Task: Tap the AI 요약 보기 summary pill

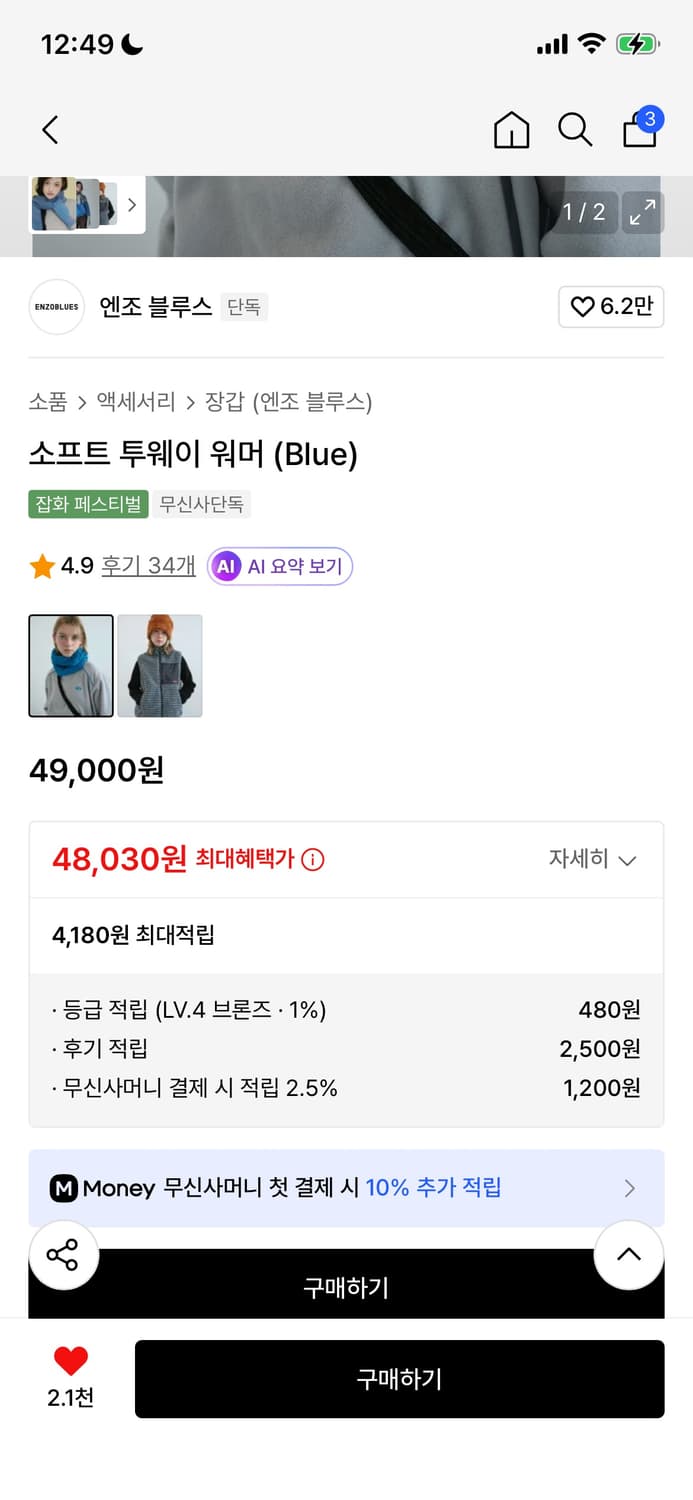Action: (x=279, y=566)
